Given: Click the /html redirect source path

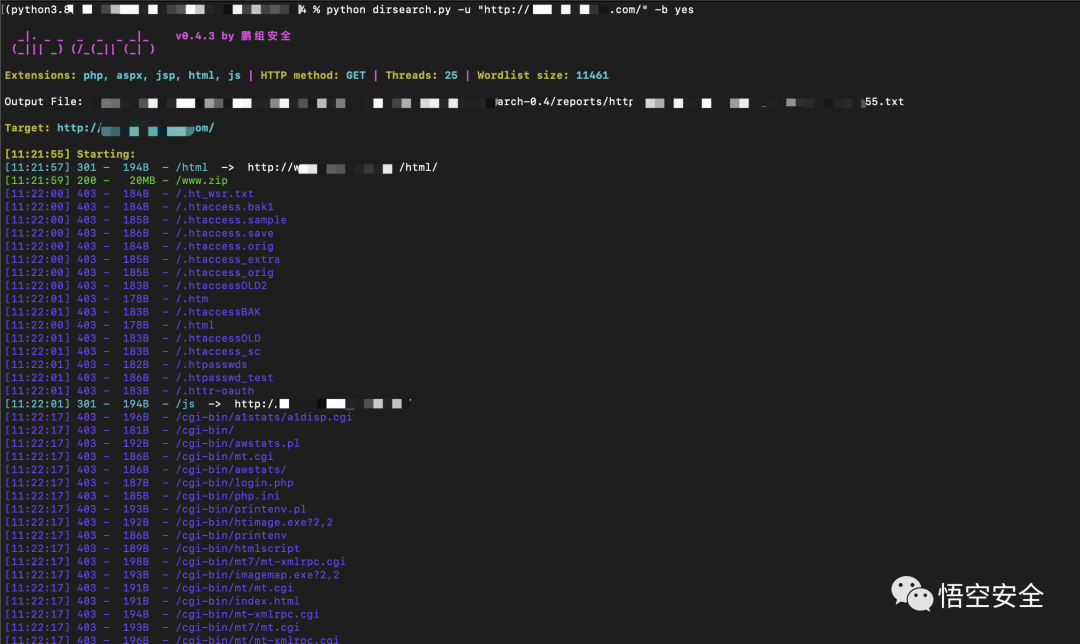Looking at the screenshot, I should click(191, 167).
